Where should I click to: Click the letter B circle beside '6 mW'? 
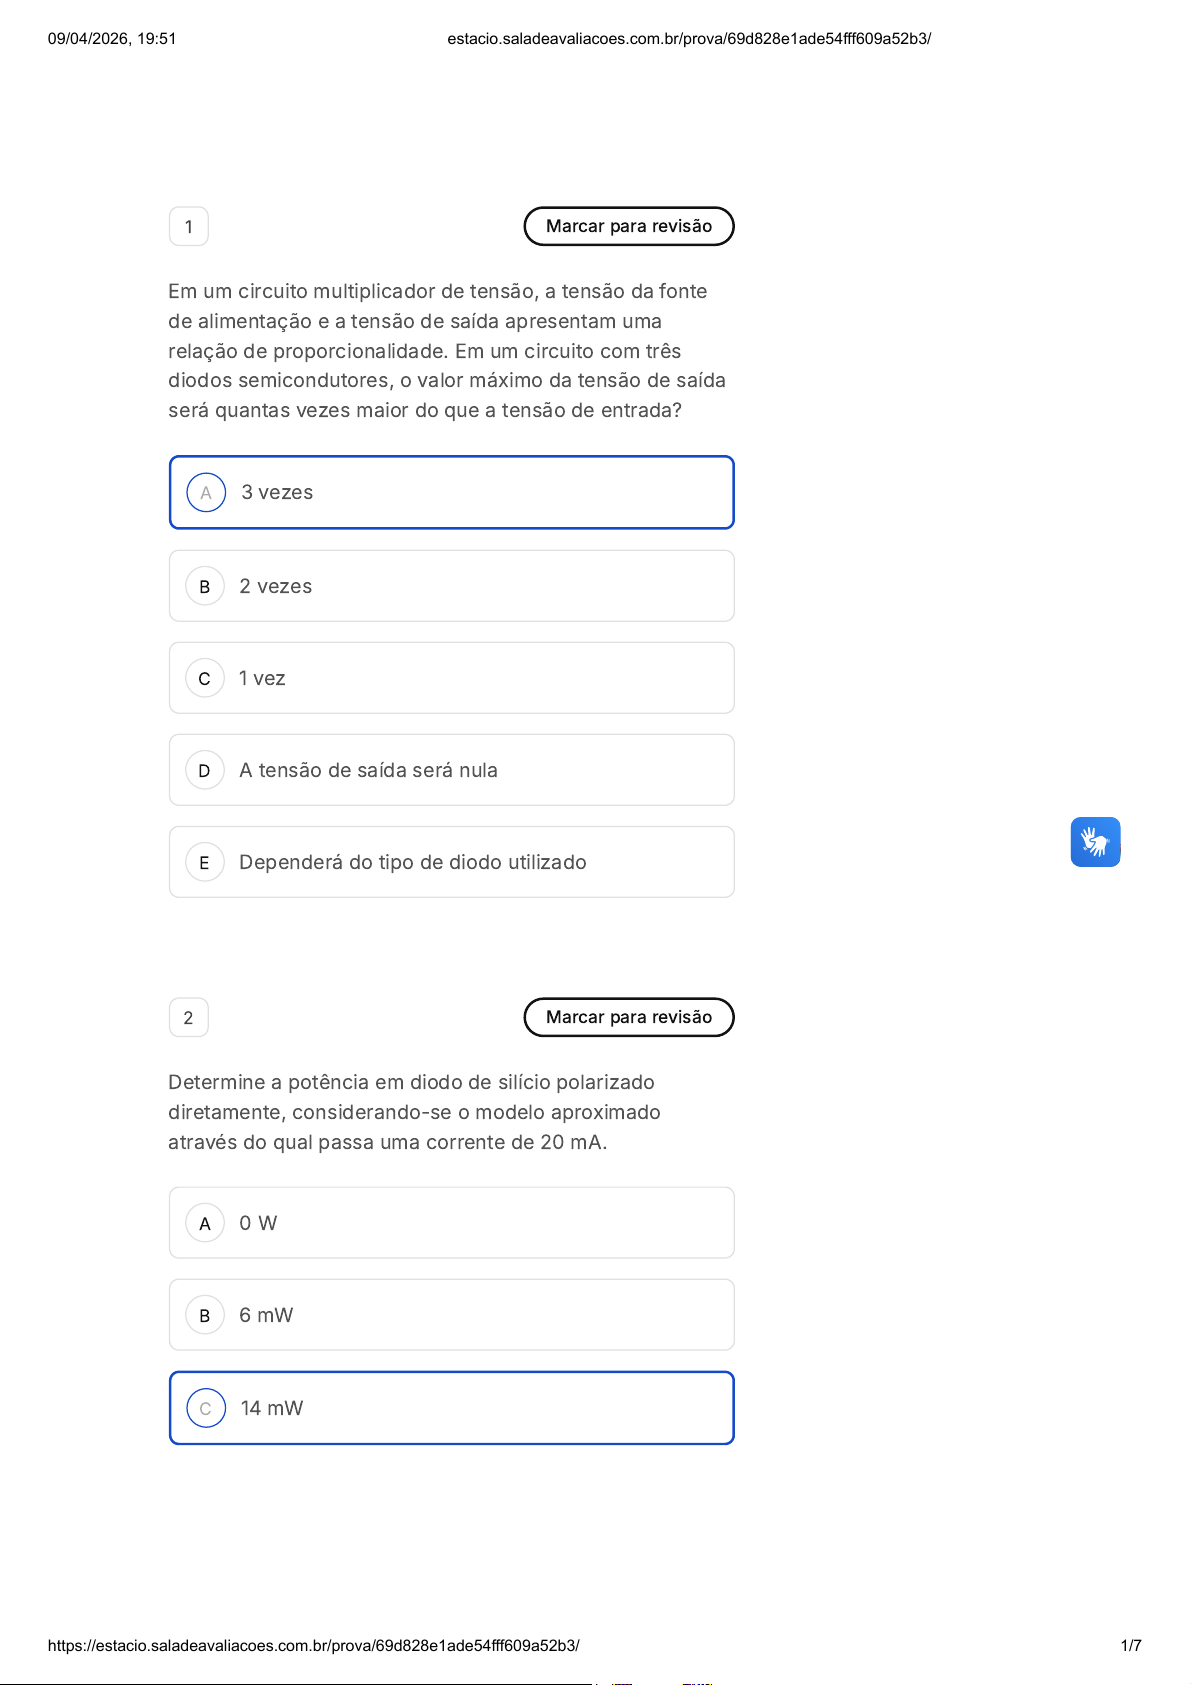pos(205,1315)
